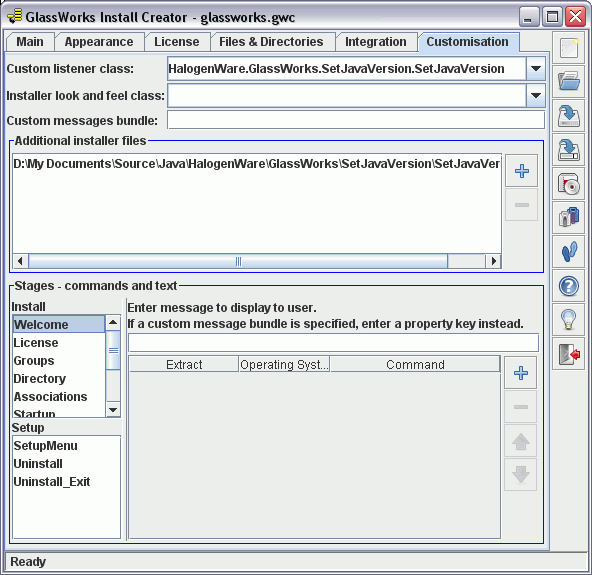Screen dimensions: 592x575
Task: Select the SetJavaVersion file path entry
Action: click(x=257, y=163)
